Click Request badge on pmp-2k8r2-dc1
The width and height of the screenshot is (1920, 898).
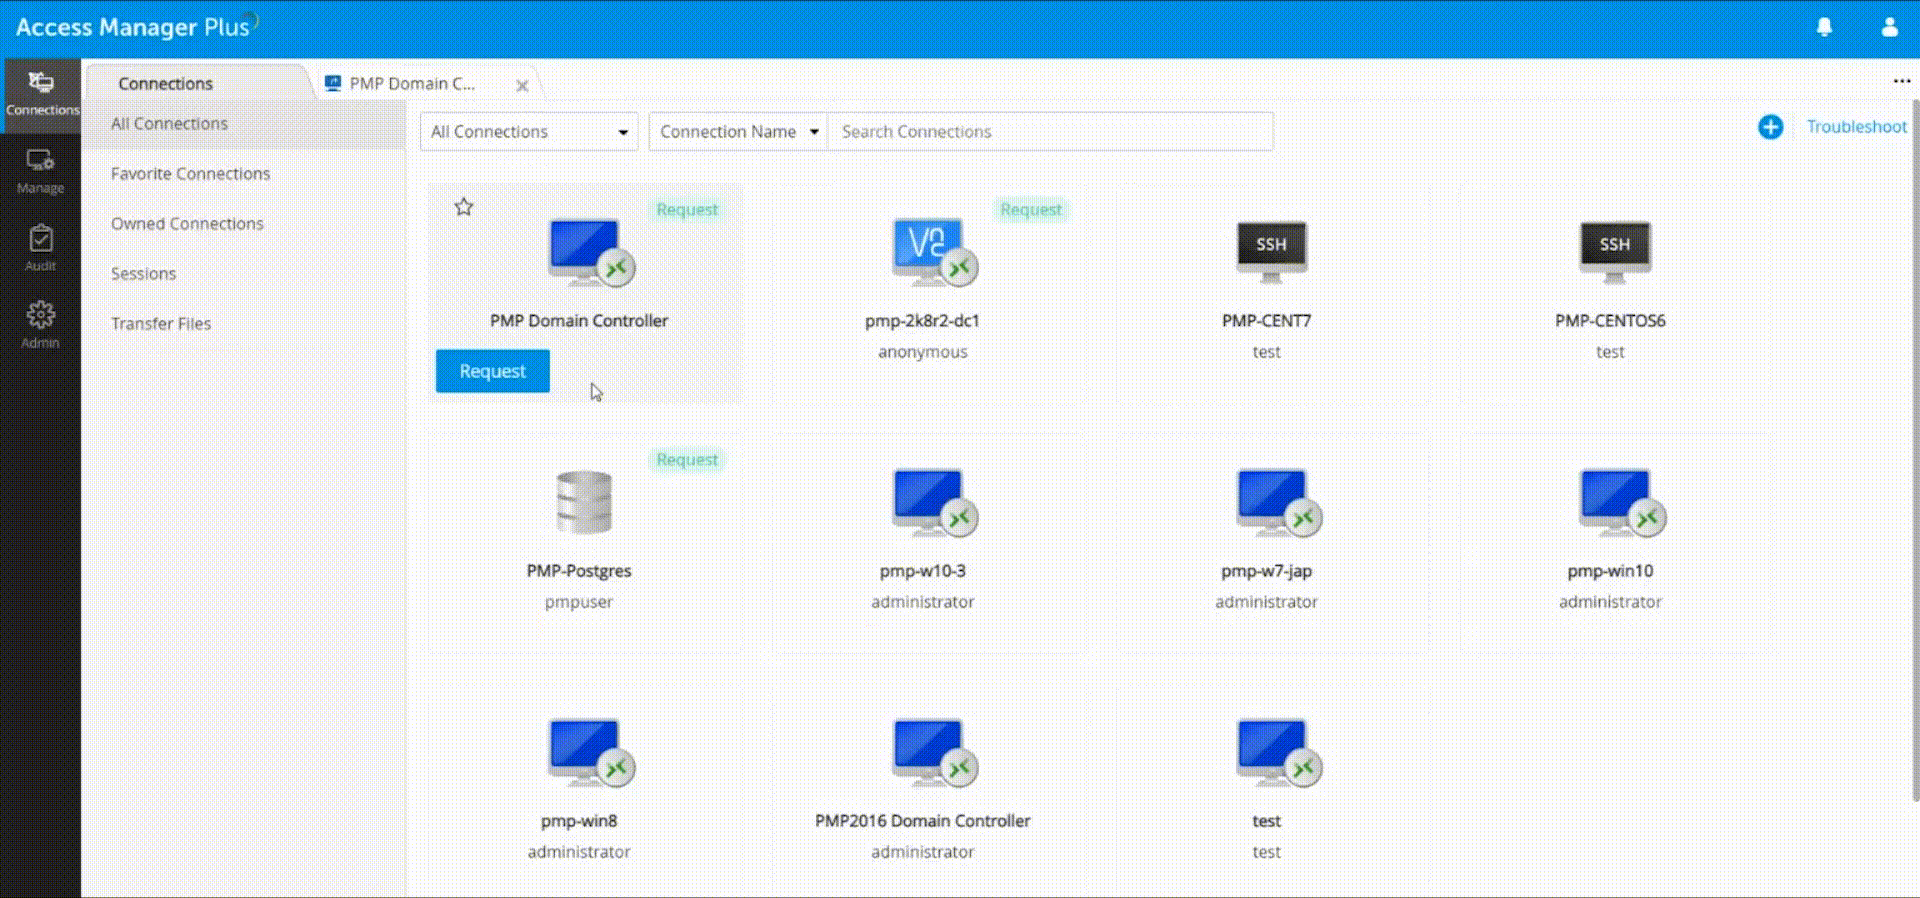click(x=1031, y=210)
